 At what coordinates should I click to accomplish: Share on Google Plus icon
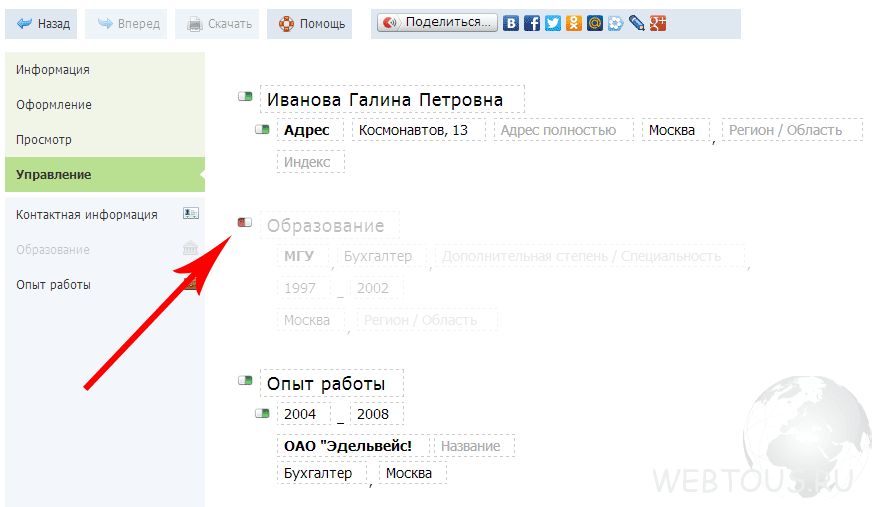coord(658,23)
